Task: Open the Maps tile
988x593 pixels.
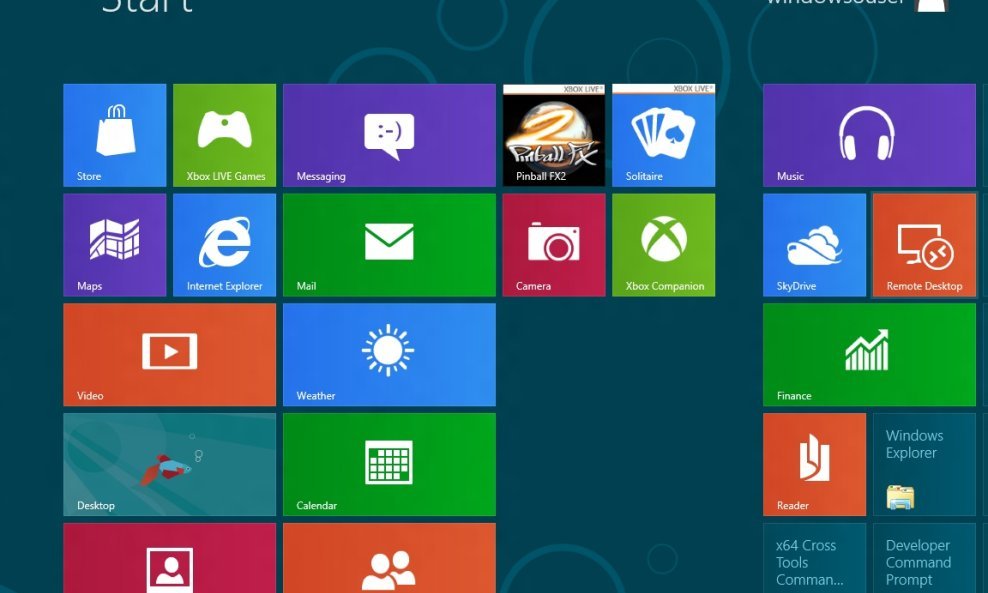Action: point(114,245)
